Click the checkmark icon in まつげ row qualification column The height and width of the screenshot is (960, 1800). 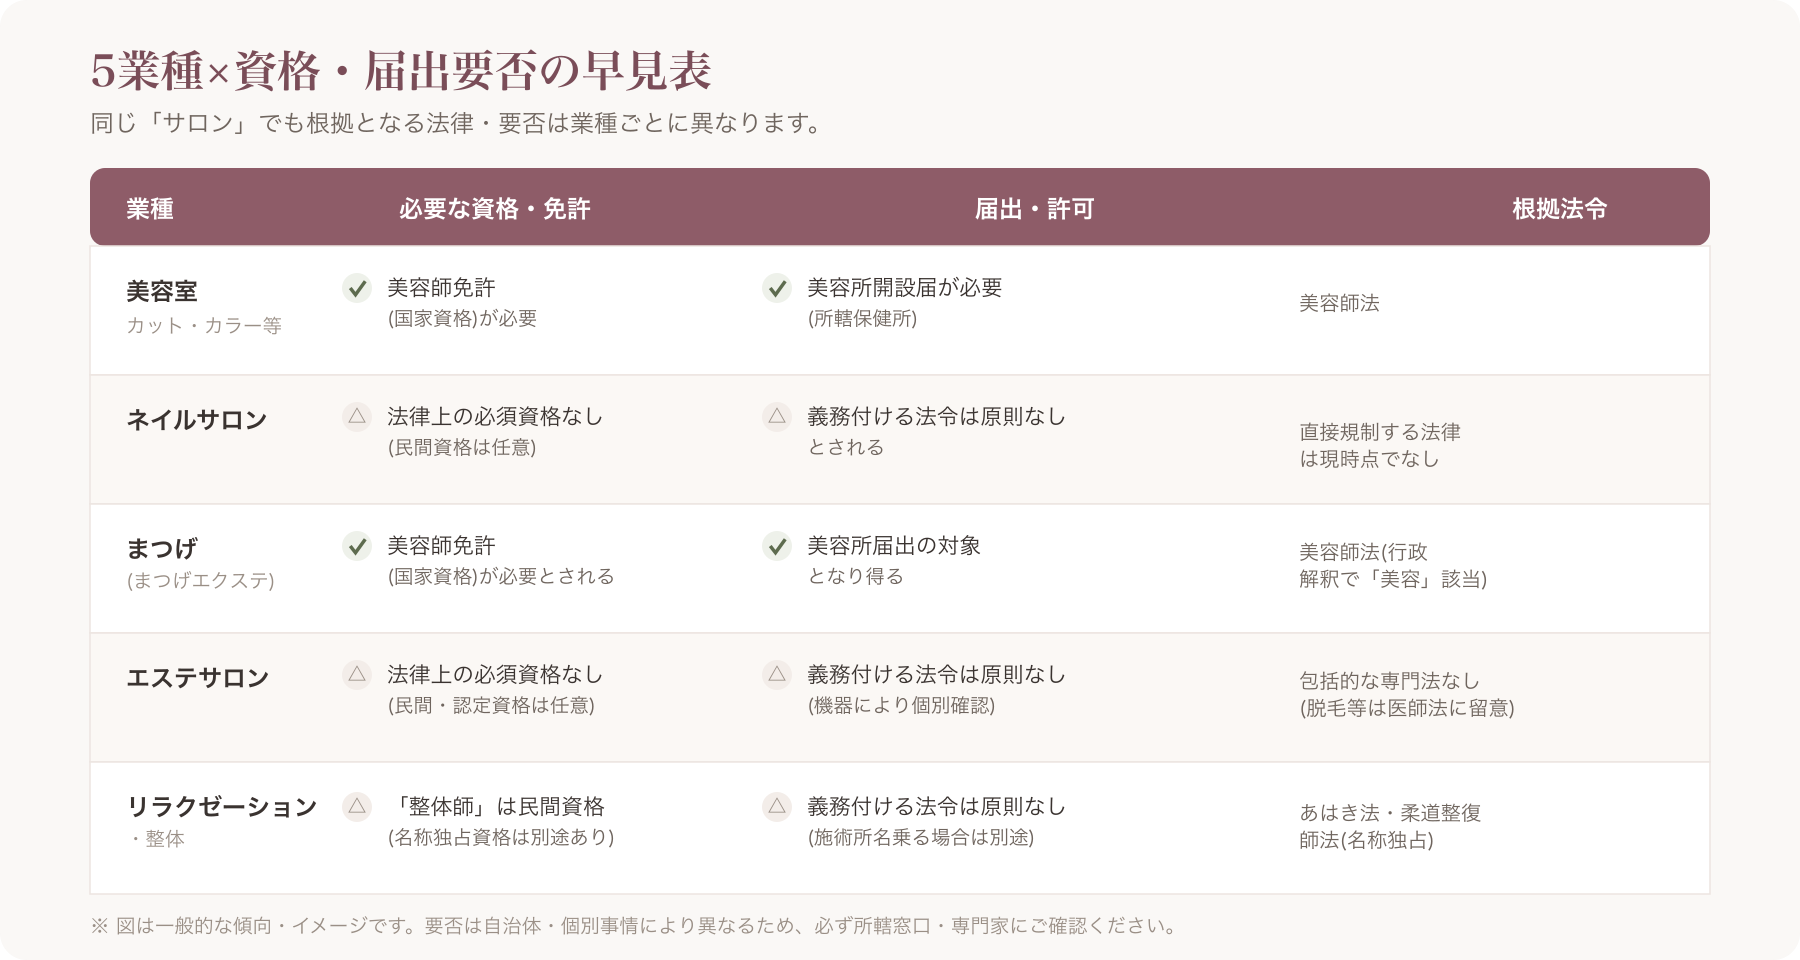[357, 546]
